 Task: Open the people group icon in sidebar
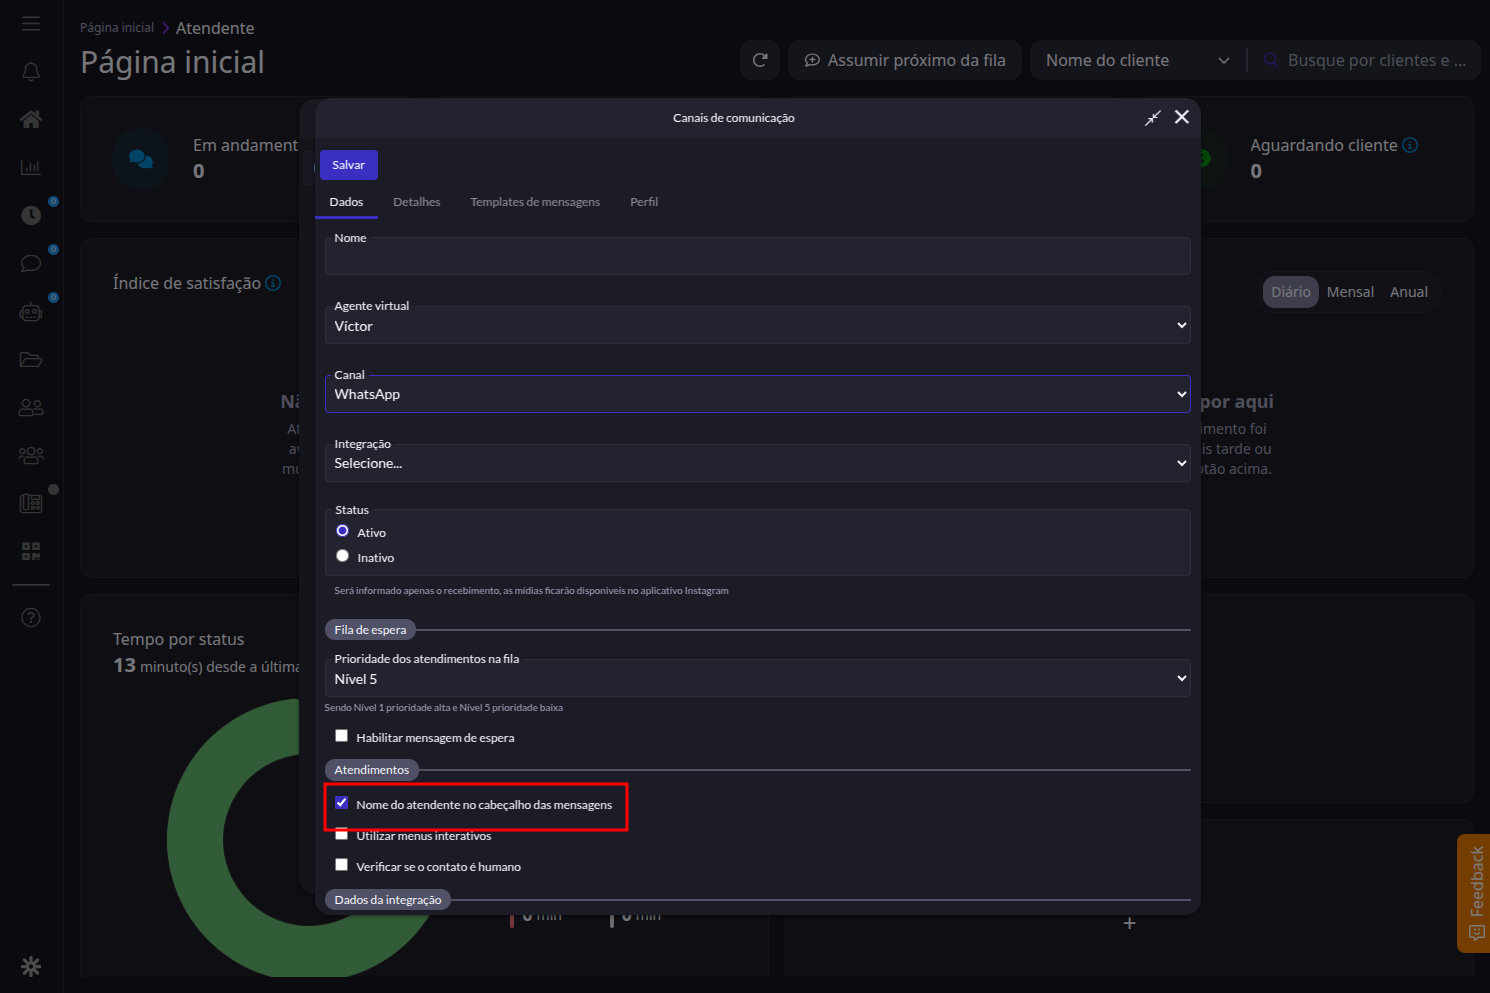tap(31, 455)
